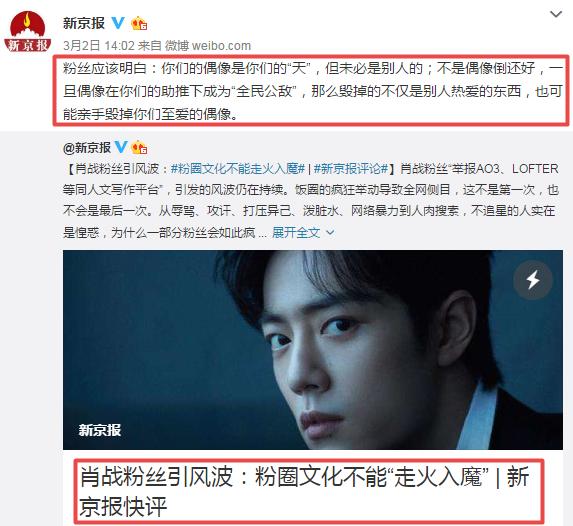Open the post options chevron menu
Screen dimensions: 573x526
point(556,14)
